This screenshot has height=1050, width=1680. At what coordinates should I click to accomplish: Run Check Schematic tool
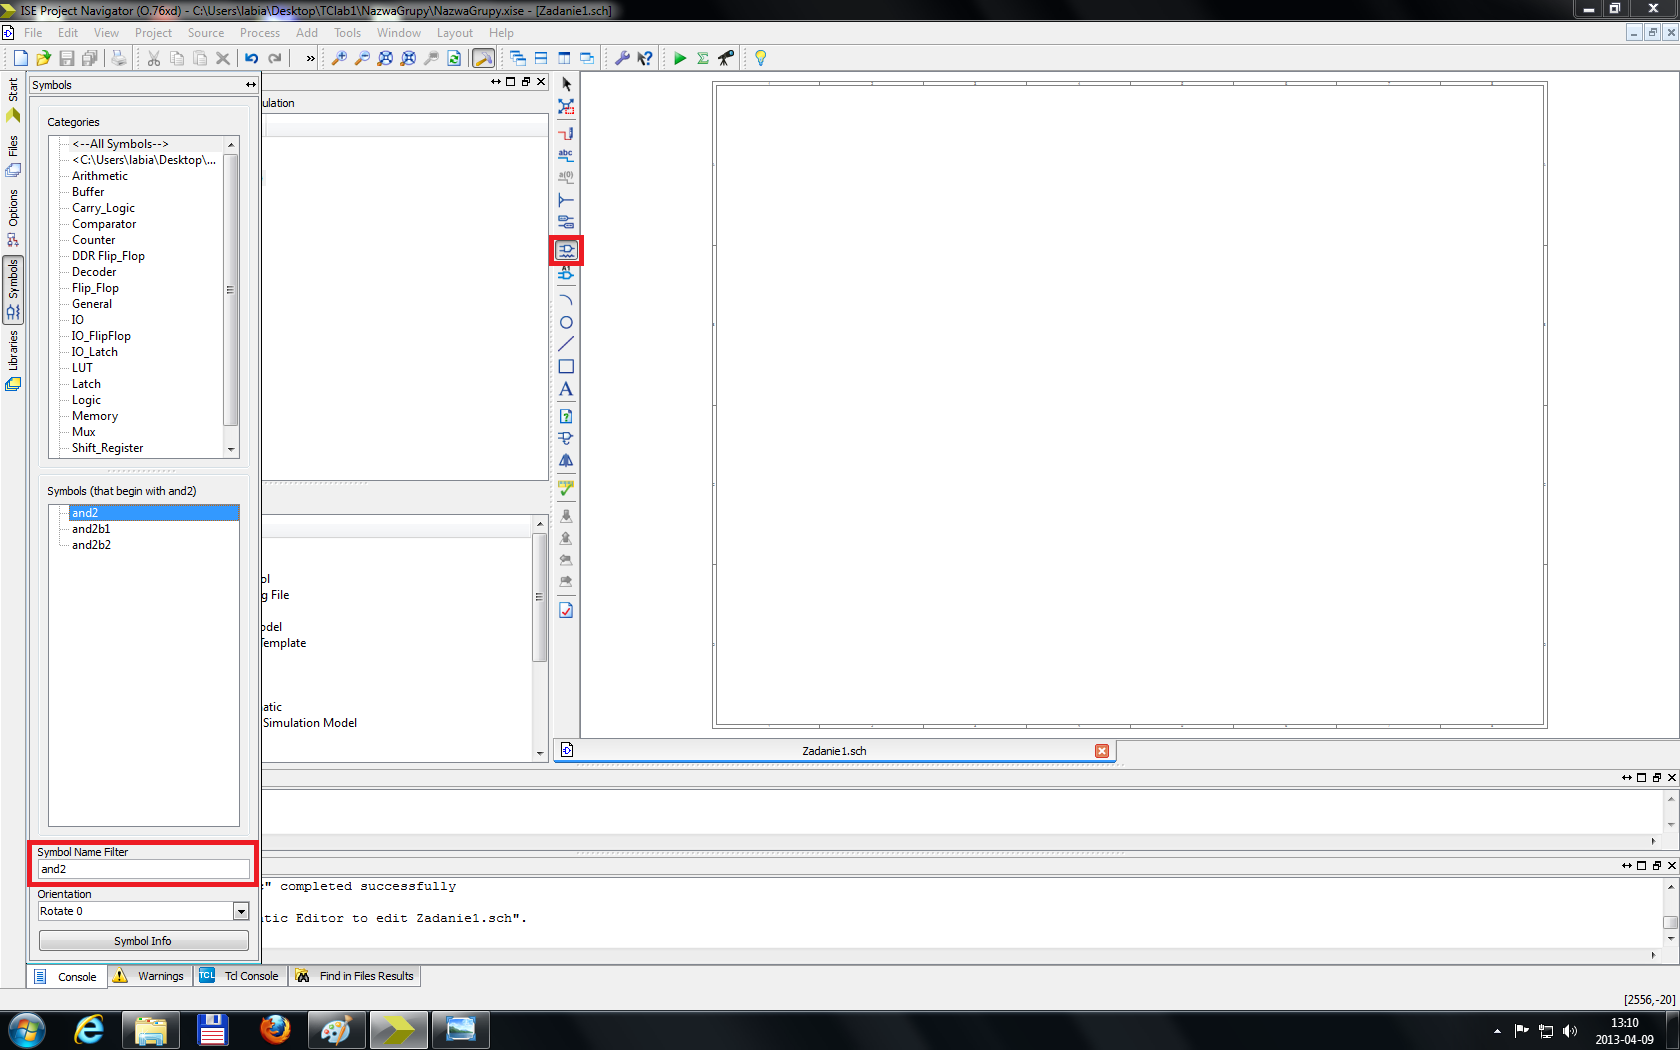tap(566, 488)
